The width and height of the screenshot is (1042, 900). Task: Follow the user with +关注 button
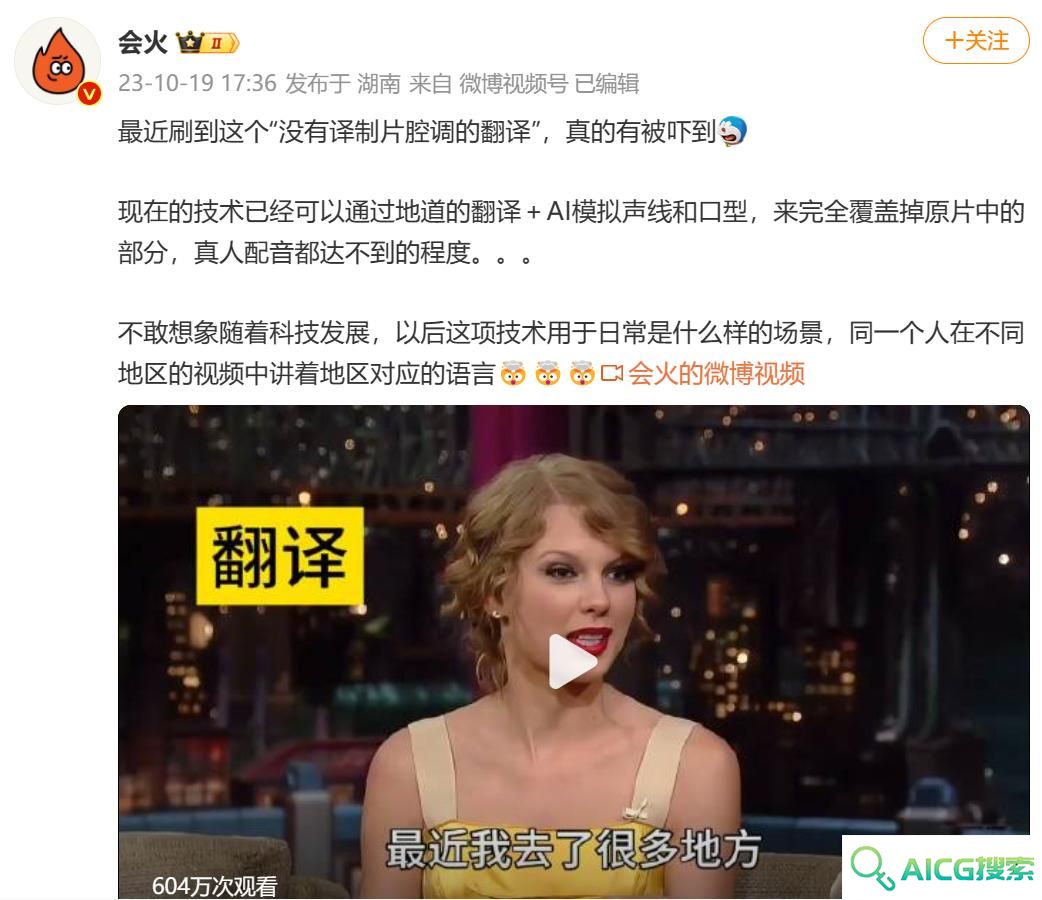pos(976,41)
